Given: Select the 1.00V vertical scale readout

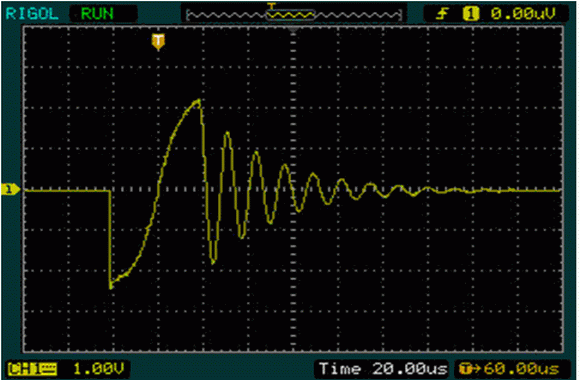Looking at the screenshot, I should pos(99,369).
